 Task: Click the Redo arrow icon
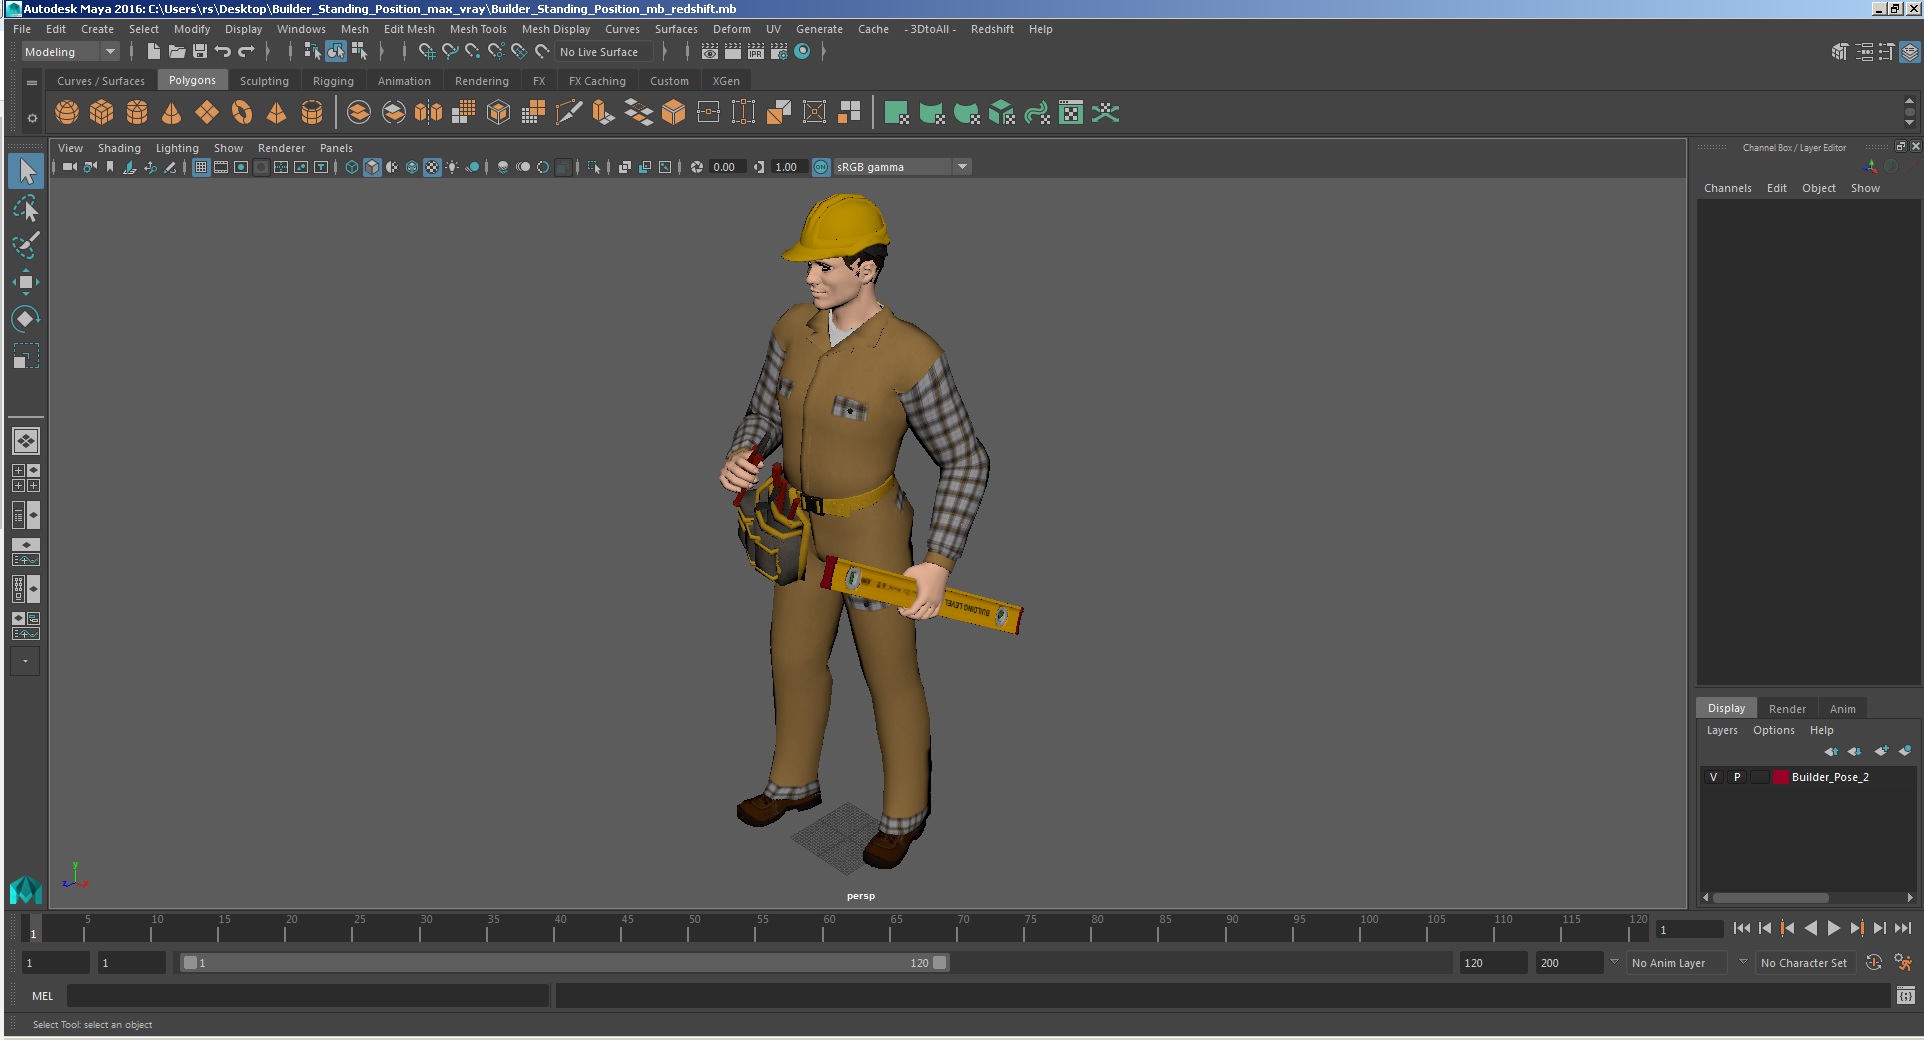pos(245,51)
